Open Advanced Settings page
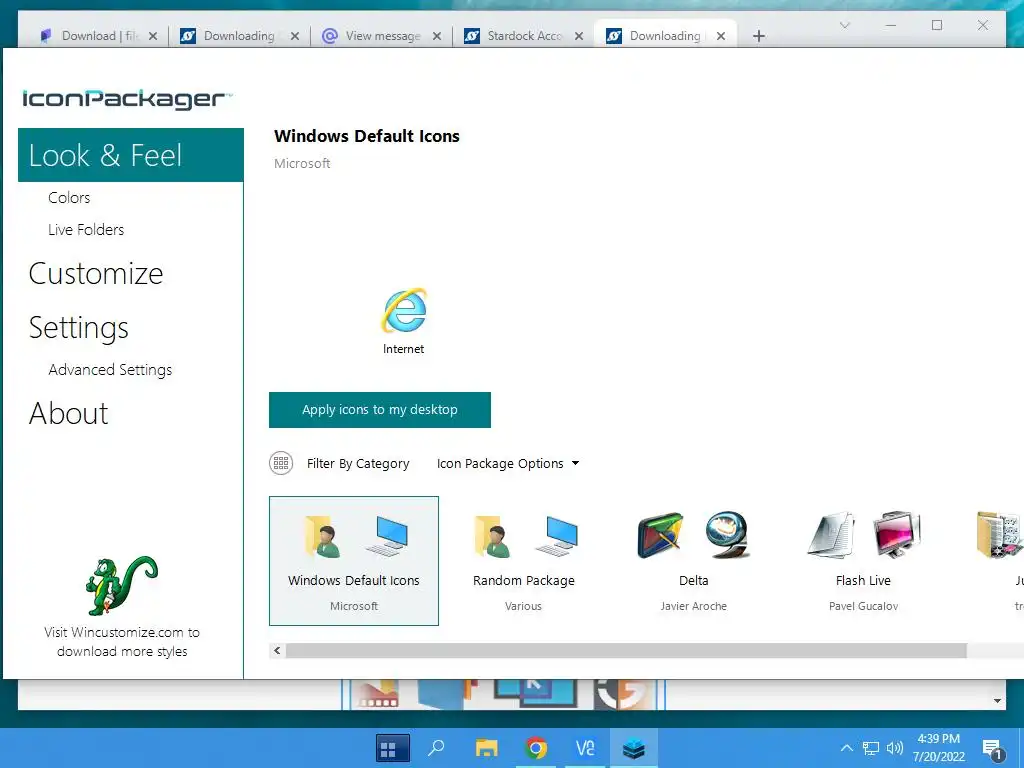Screen dimensions: 1024x768 click(x=110, y=370)
